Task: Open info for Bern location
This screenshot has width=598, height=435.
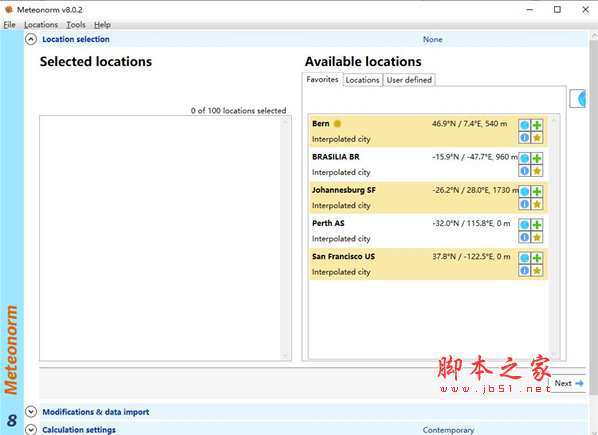Action: pyautogui.click(x=524, y=138)
